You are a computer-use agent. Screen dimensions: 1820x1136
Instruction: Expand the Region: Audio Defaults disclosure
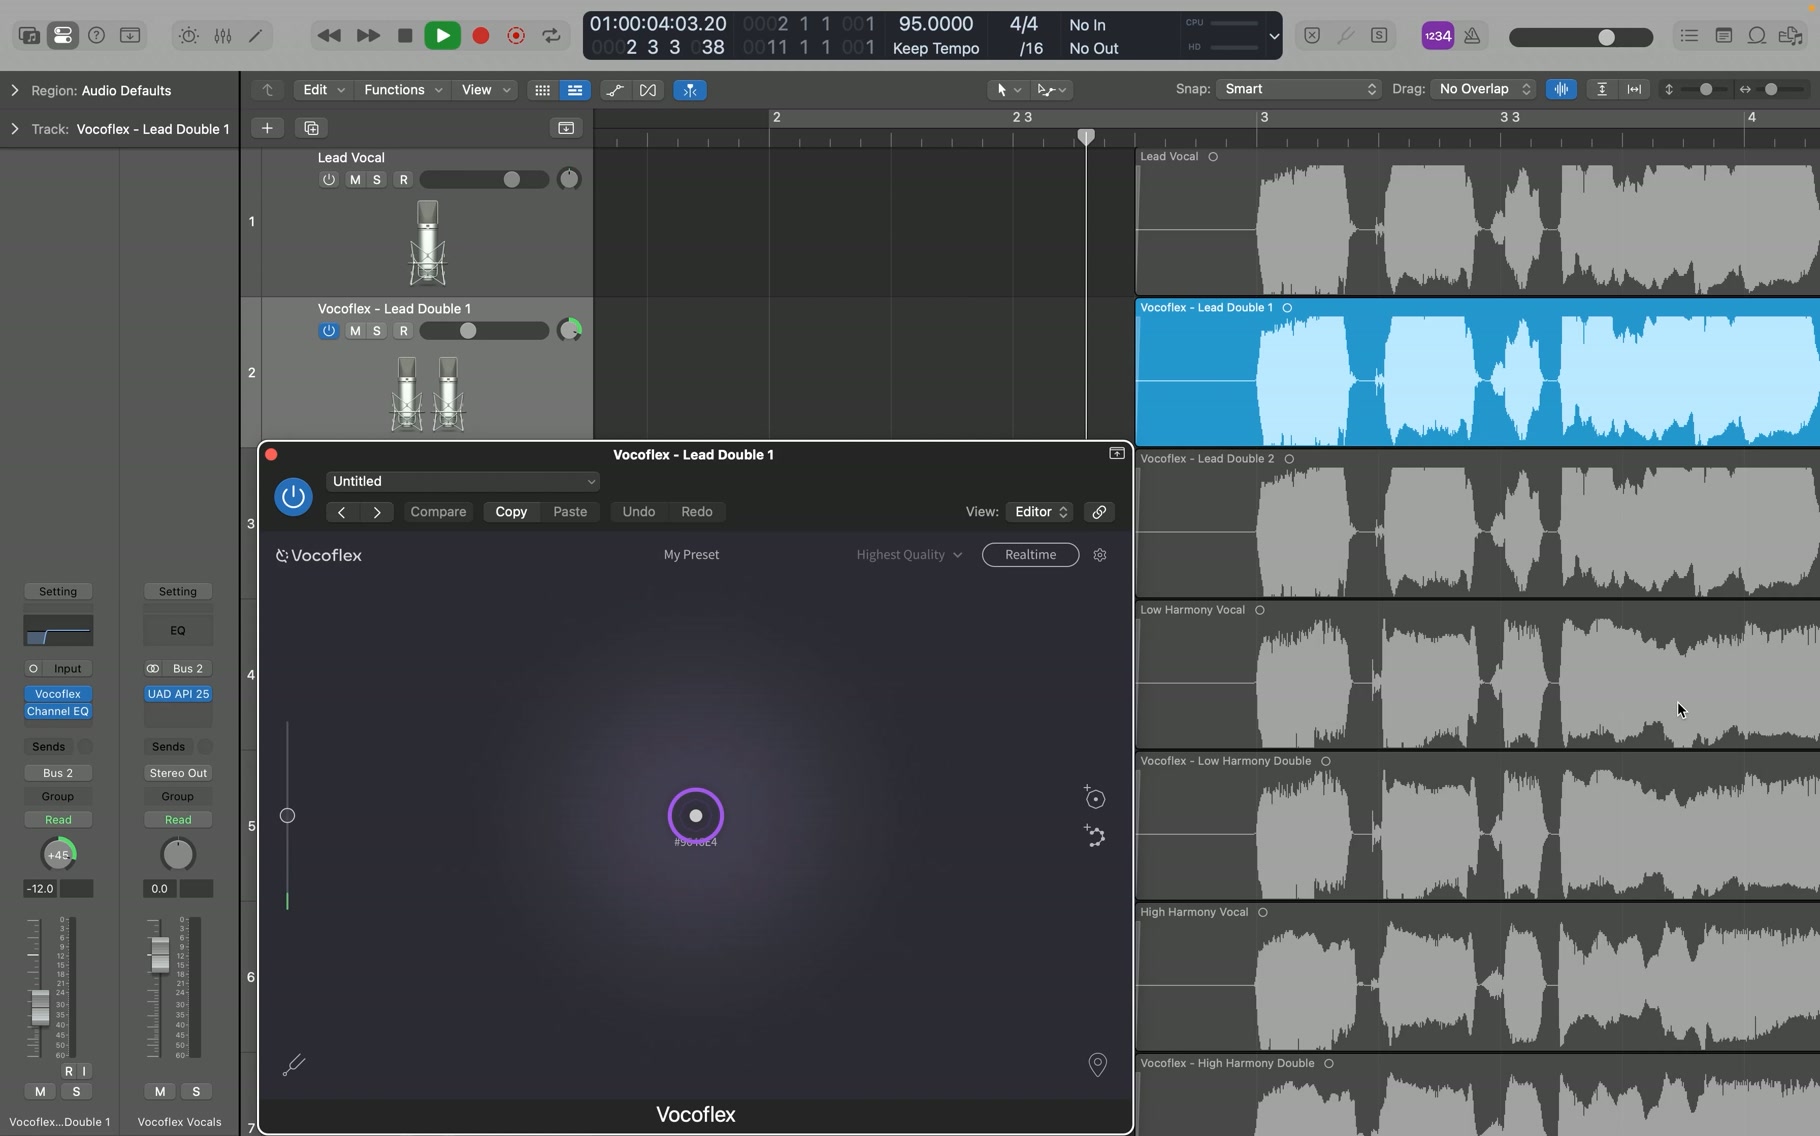pos(15,90)
